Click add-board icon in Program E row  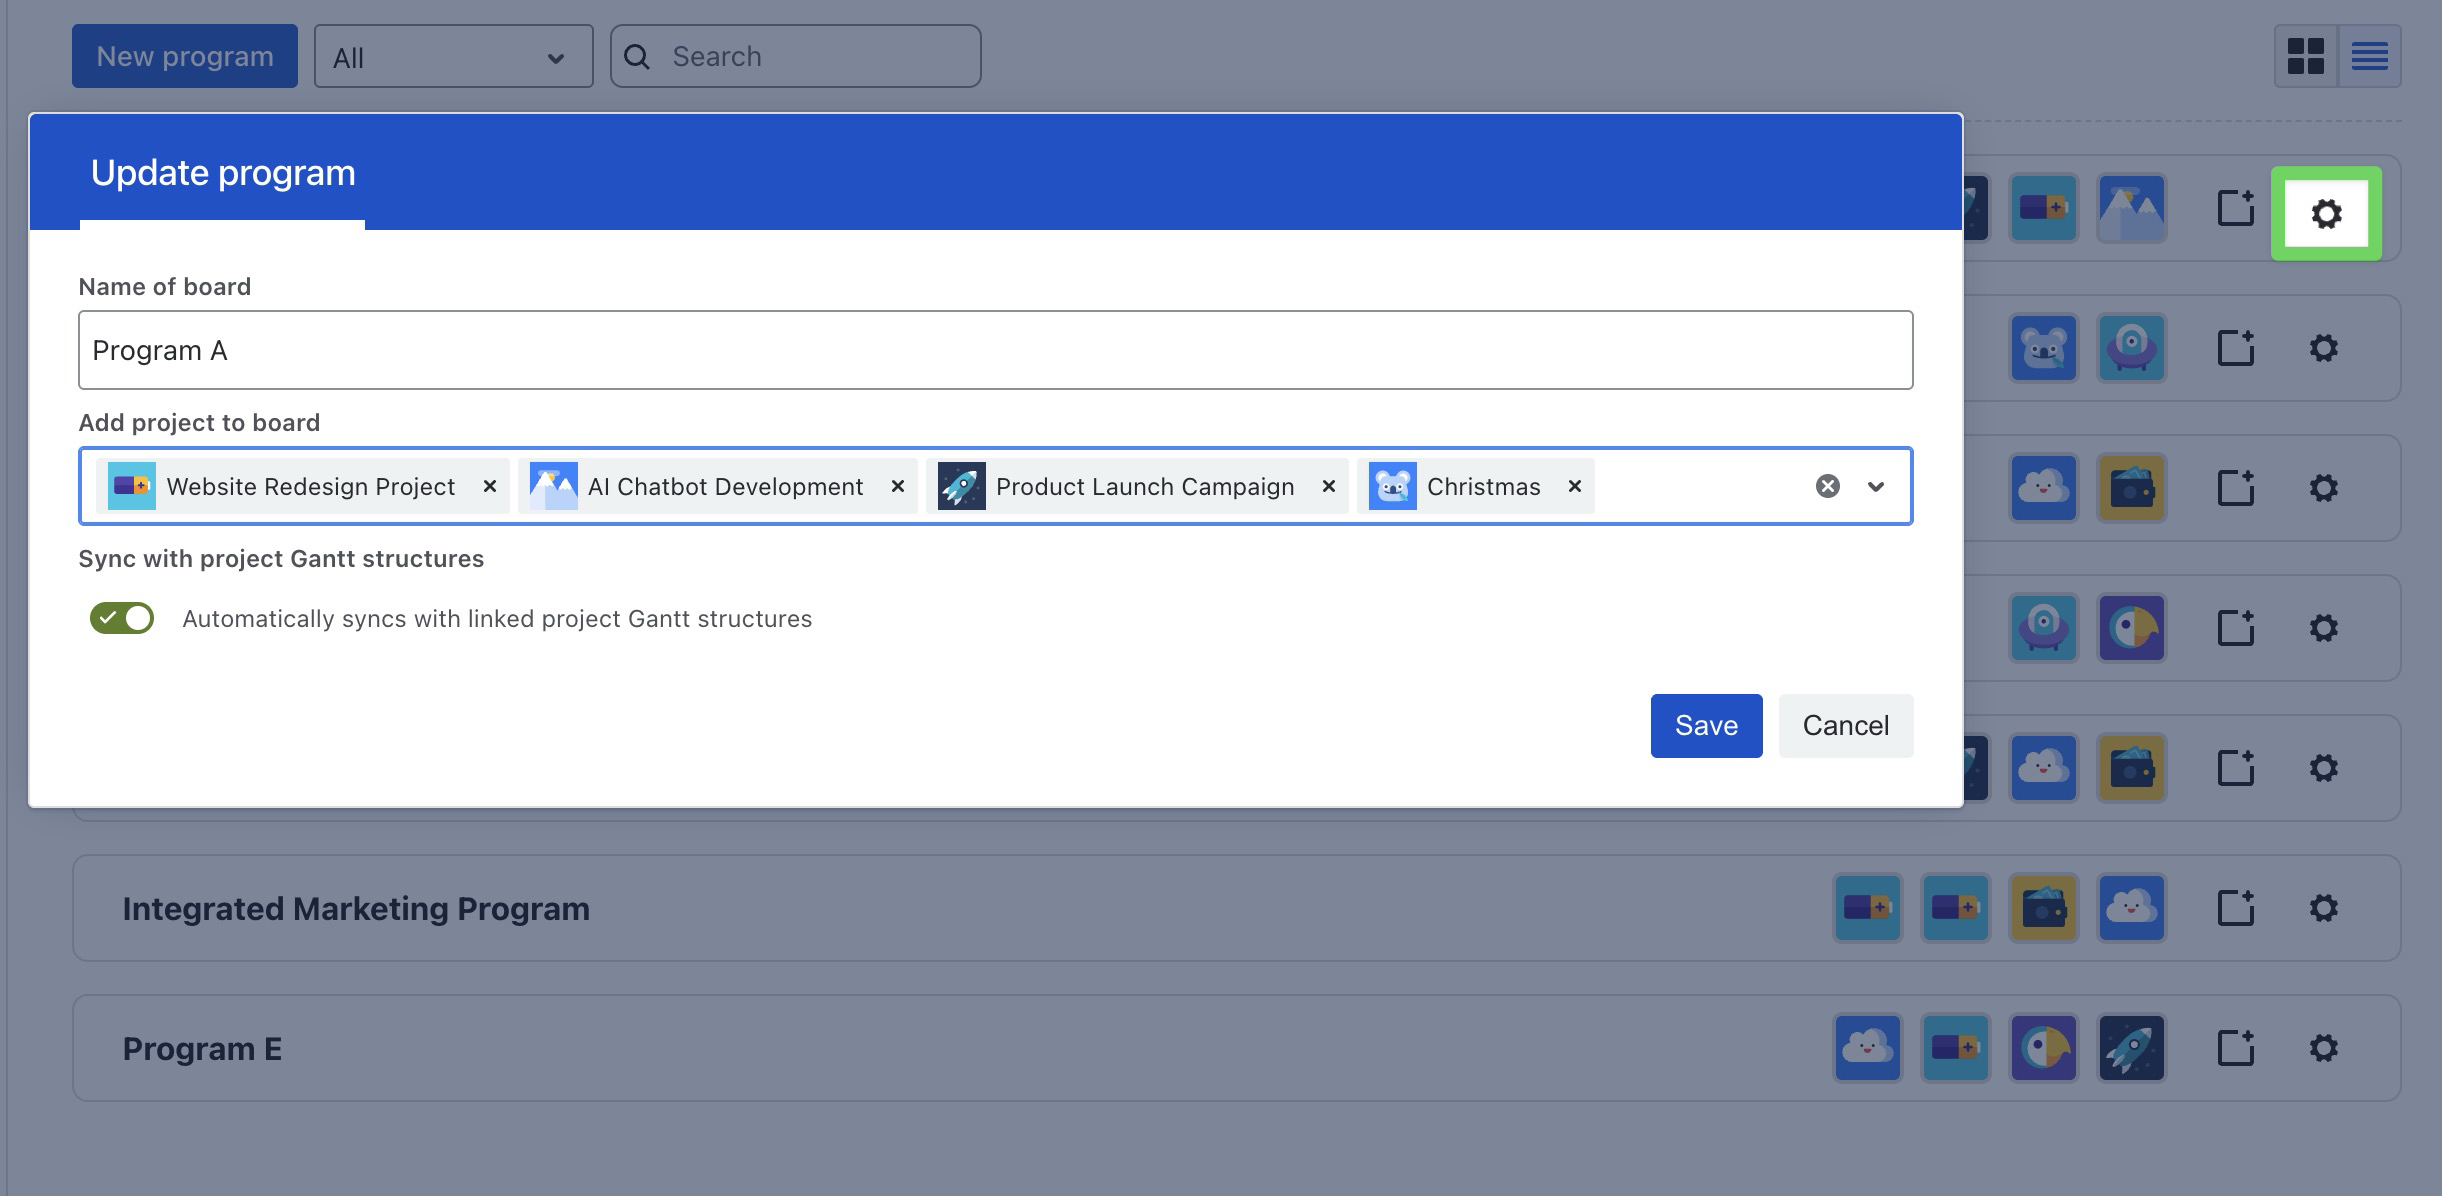tap(2236, 1048)
